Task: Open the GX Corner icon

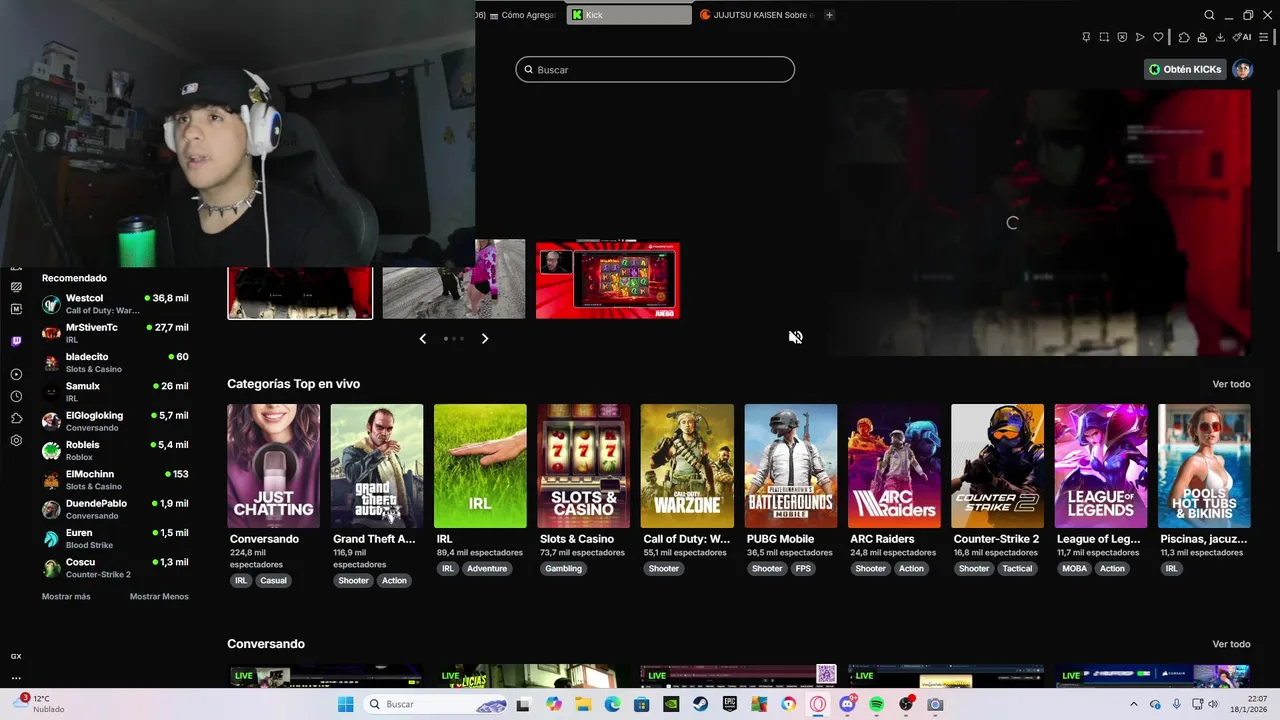Action: coord(16,656)
